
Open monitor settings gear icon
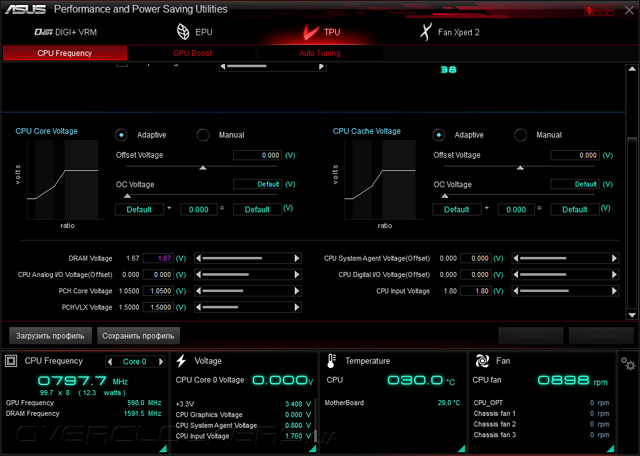(x=628, y=363)
